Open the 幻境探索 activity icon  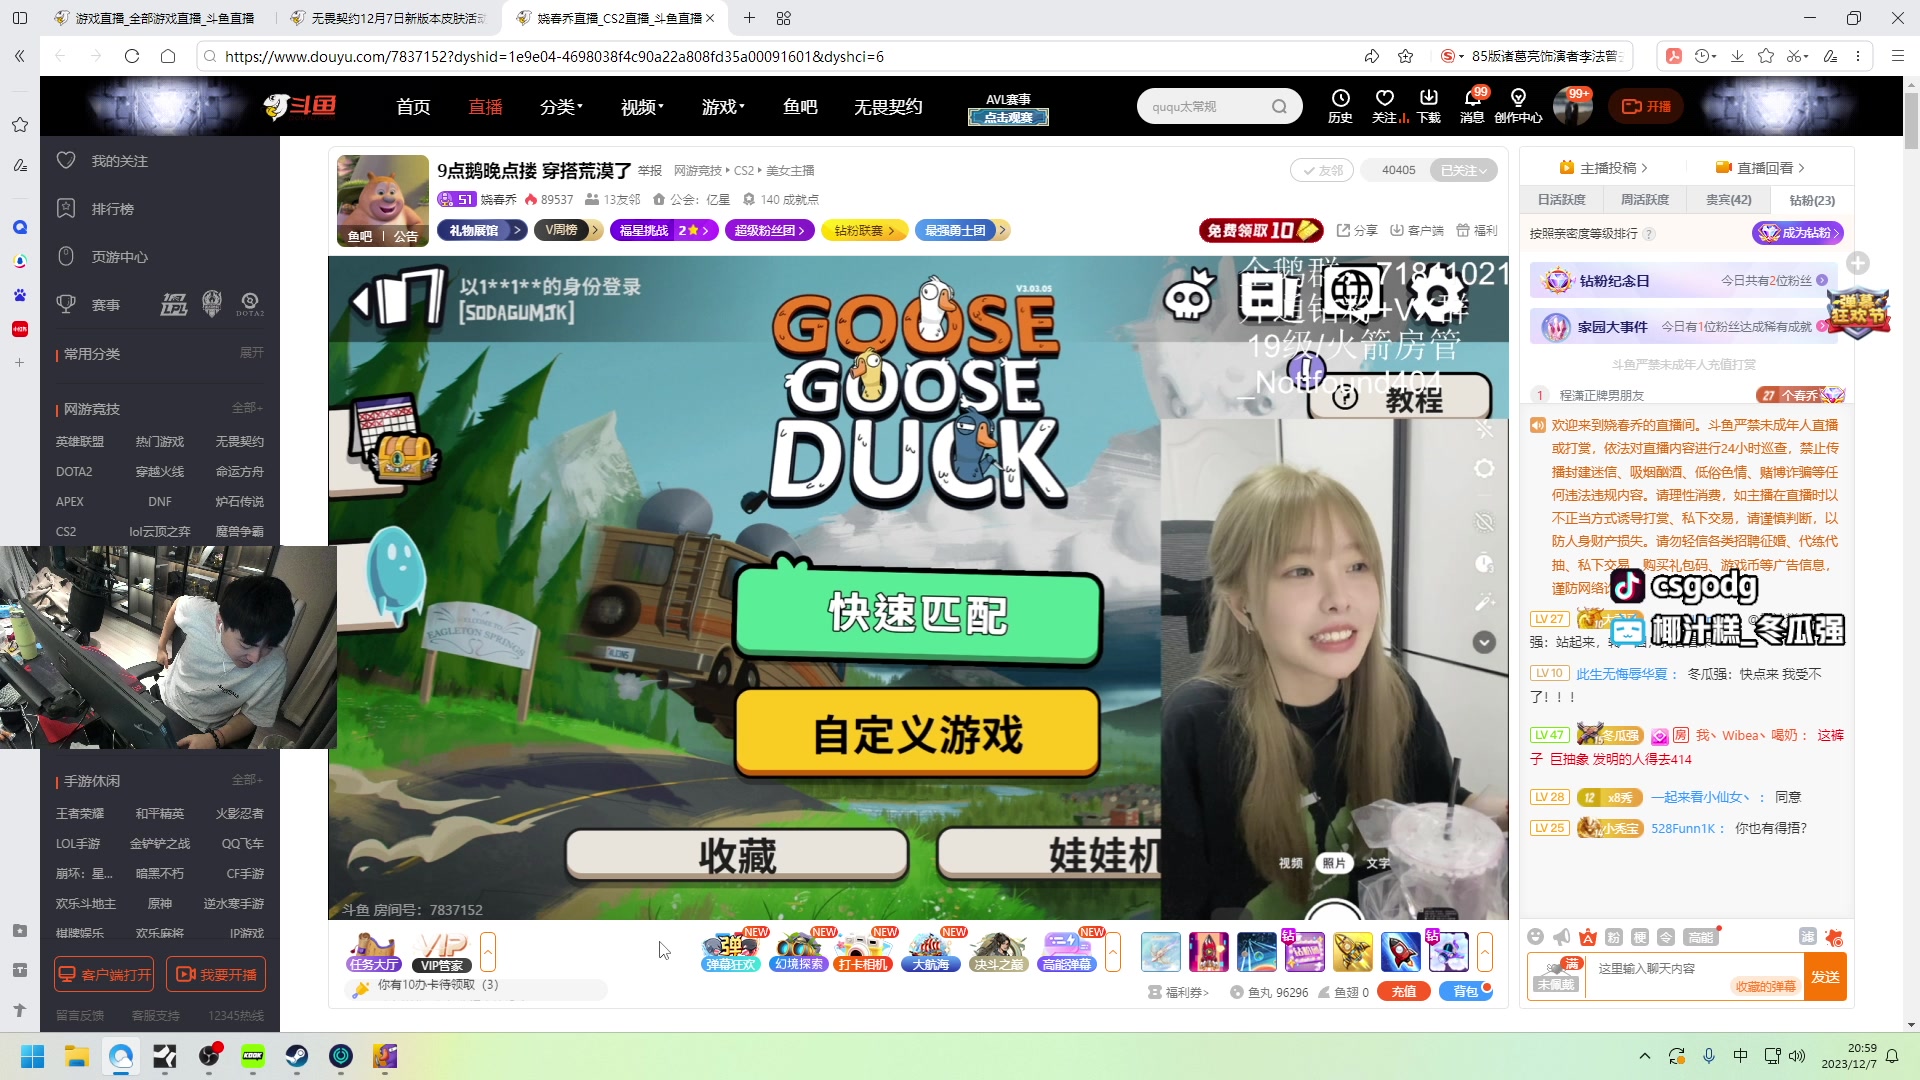click(x=799, y=952)
